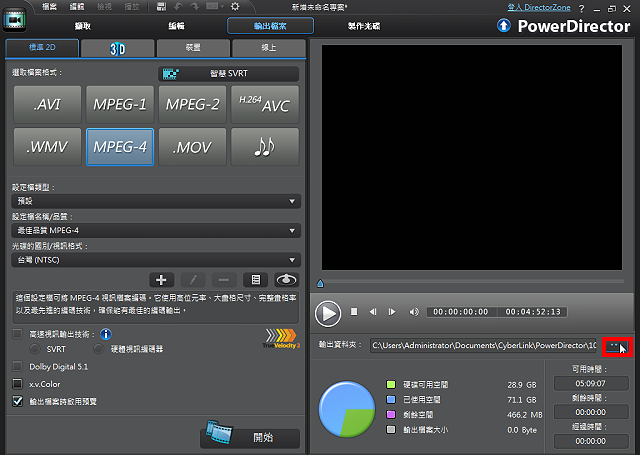This screenshot has height=455, width=640.
Task: Click the current timecode 00:00:00:00 field
Action: (461, 312)
